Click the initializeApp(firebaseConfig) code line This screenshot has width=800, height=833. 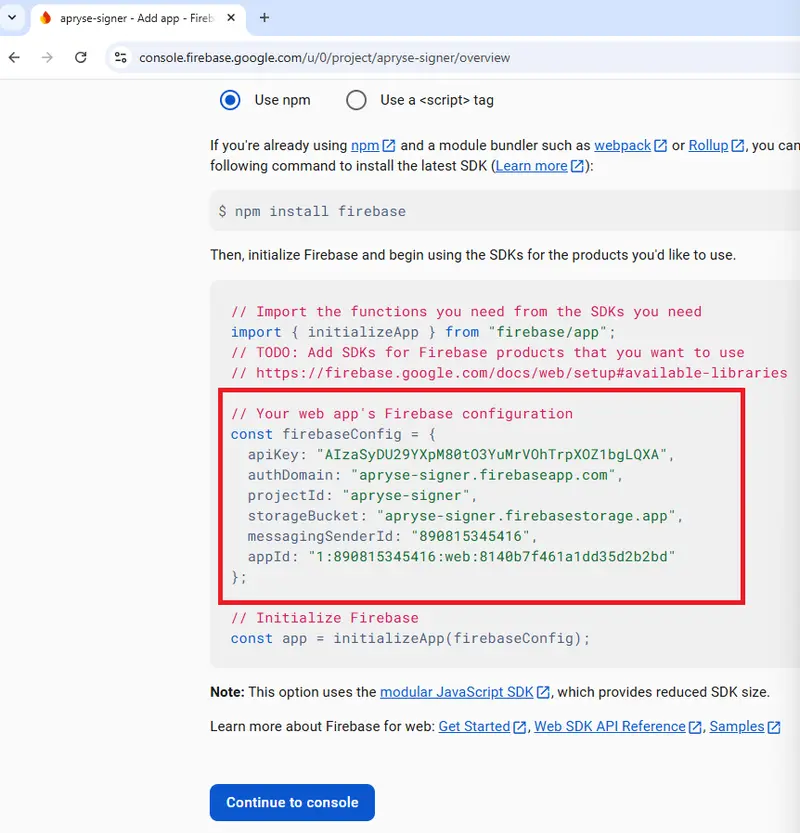[x=410, y=639]
